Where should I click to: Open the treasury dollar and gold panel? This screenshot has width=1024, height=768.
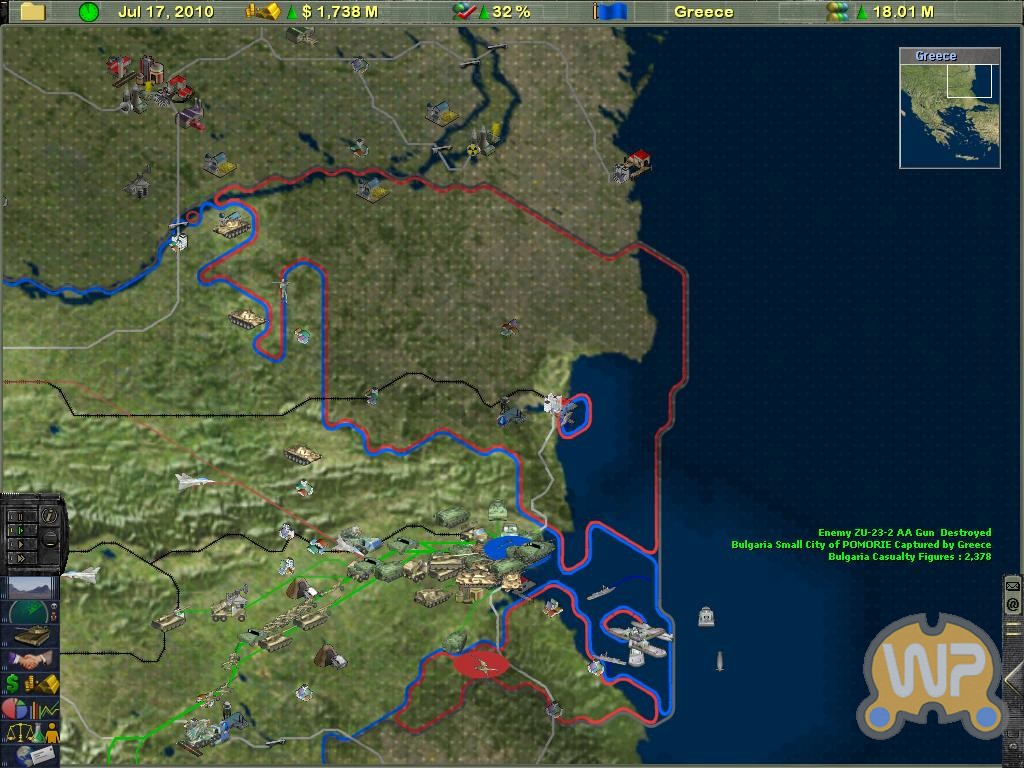tap(33, 684)
